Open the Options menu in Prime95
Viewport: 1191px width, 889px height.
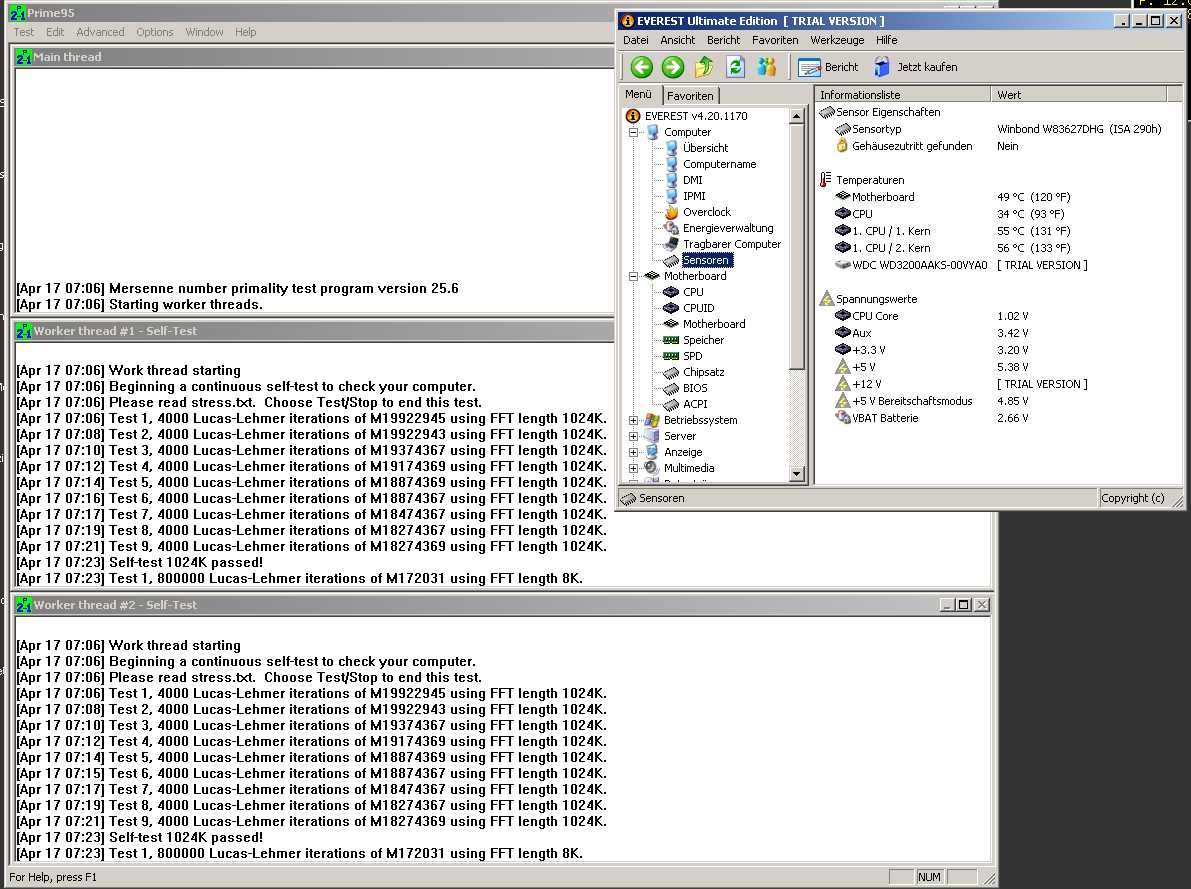click(x=154, y=32)
